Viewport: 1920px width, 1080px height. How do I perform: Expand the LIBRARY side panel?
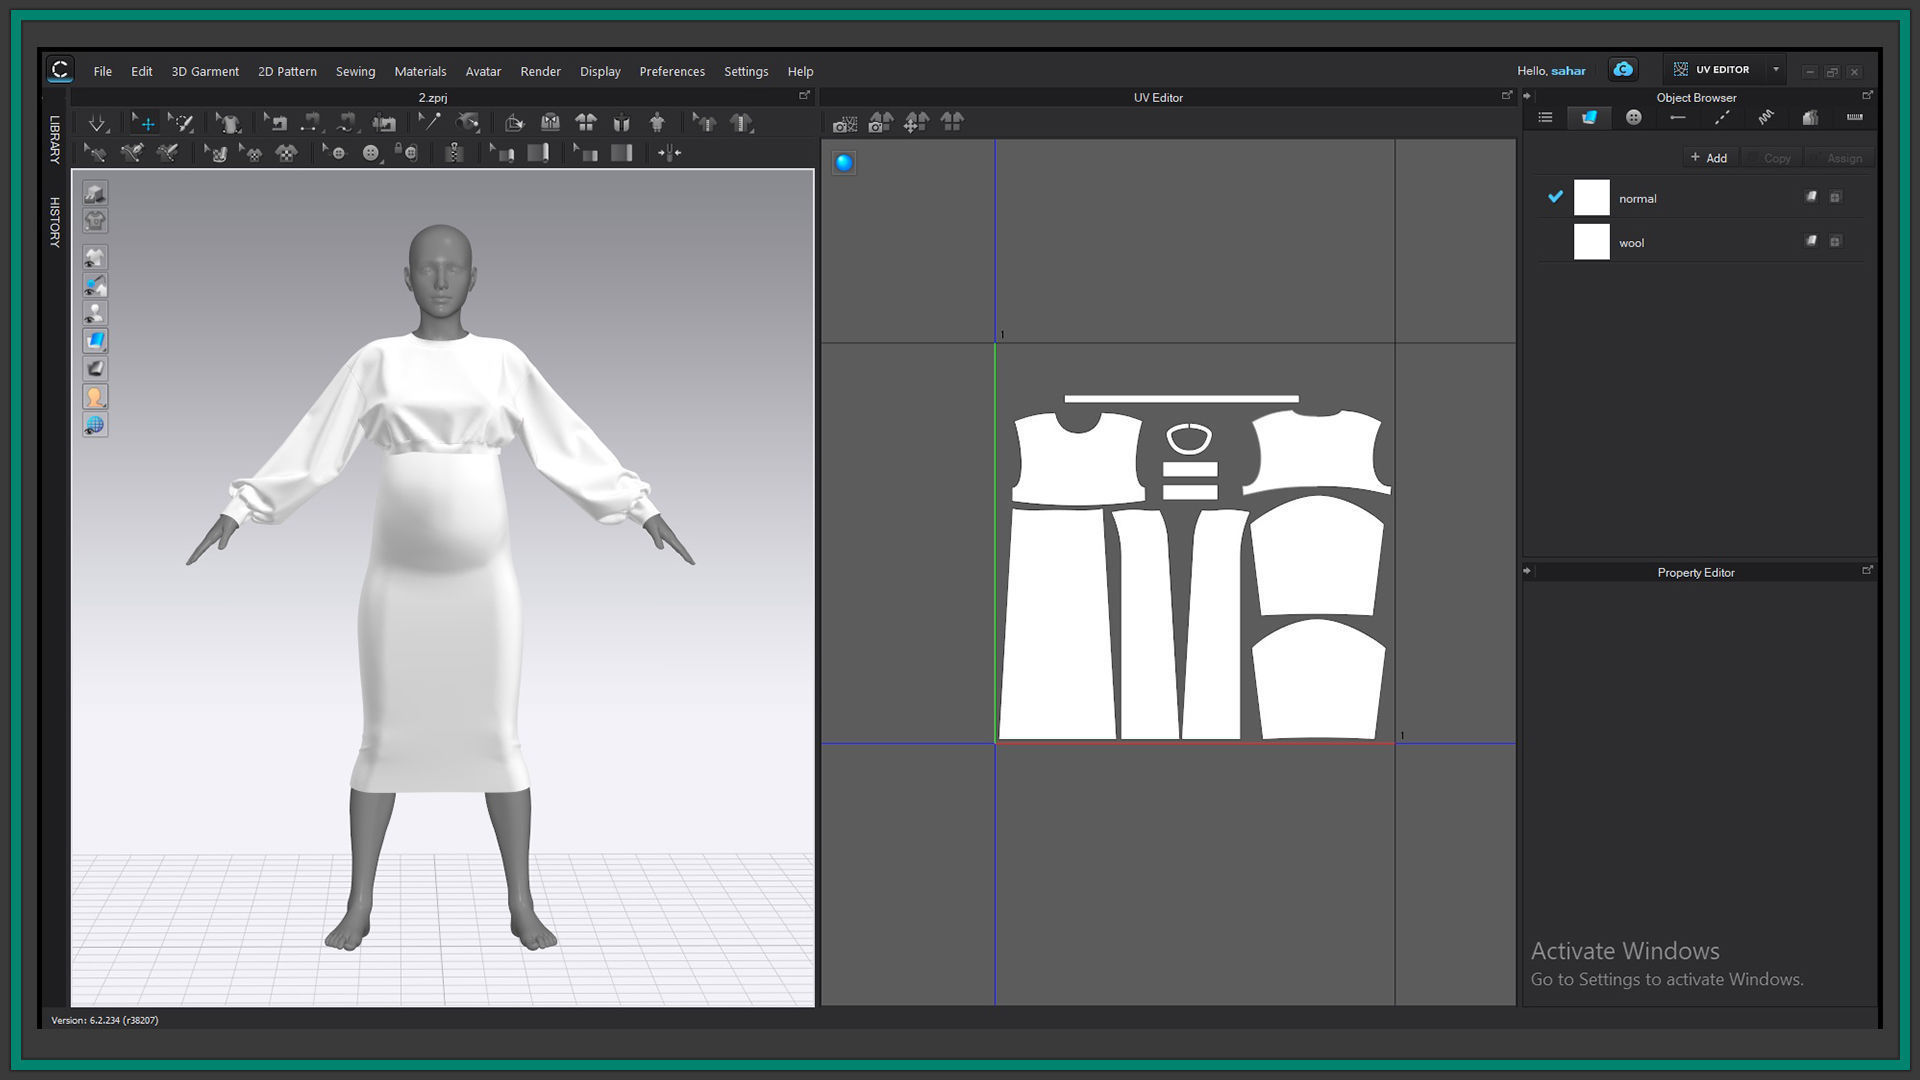tap(55, 140)
